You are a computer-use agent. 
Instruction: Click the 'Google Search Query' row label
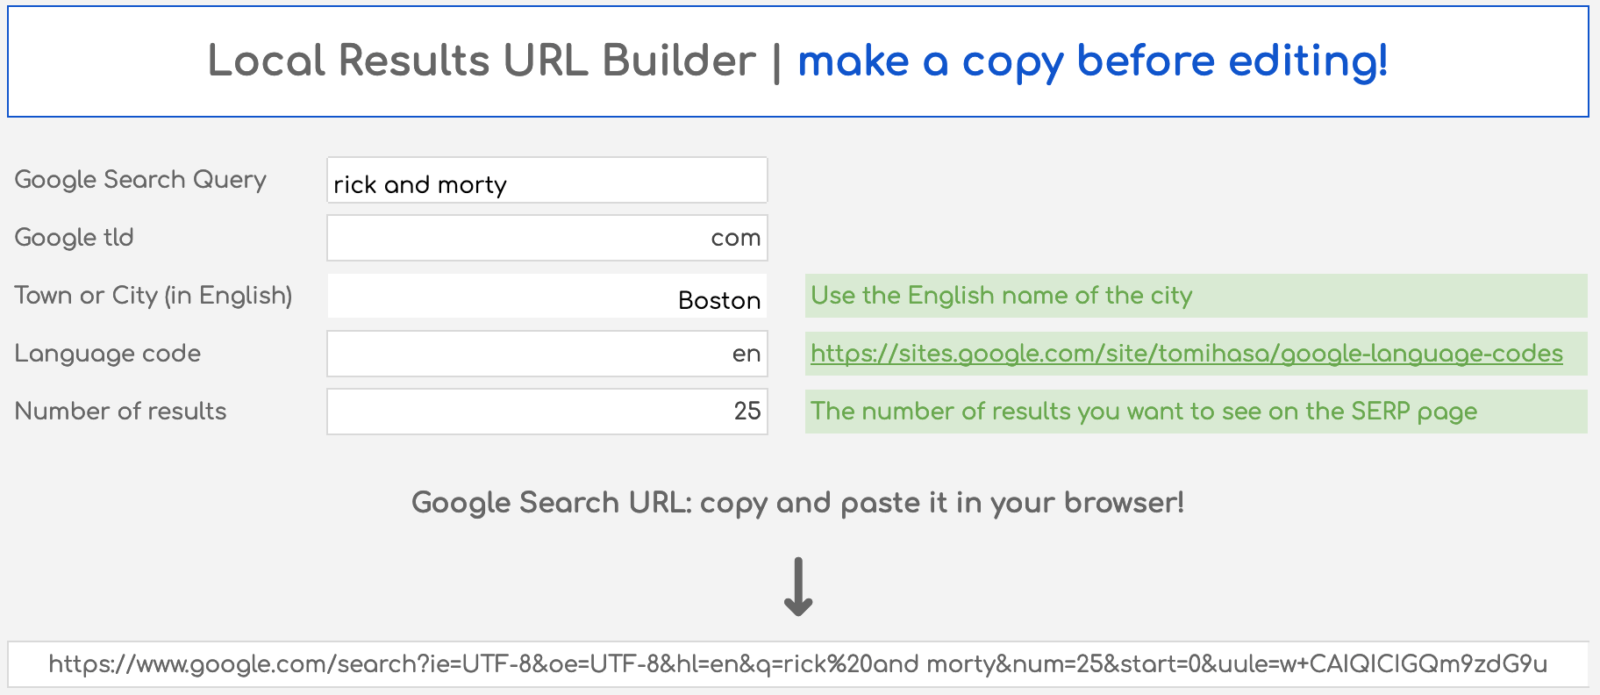coord(140,181)
